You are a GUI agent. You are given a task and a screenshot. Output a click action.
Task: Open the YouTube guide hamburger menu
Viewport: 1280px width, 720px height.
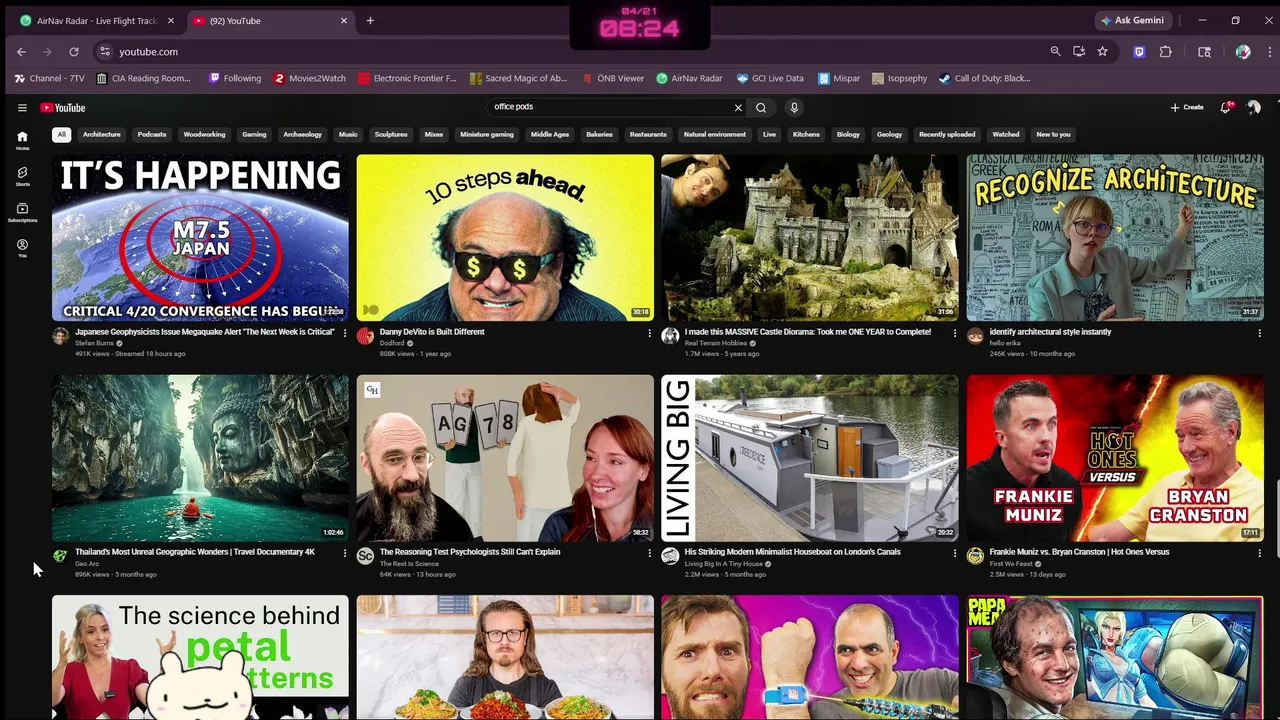coord(22,108)
